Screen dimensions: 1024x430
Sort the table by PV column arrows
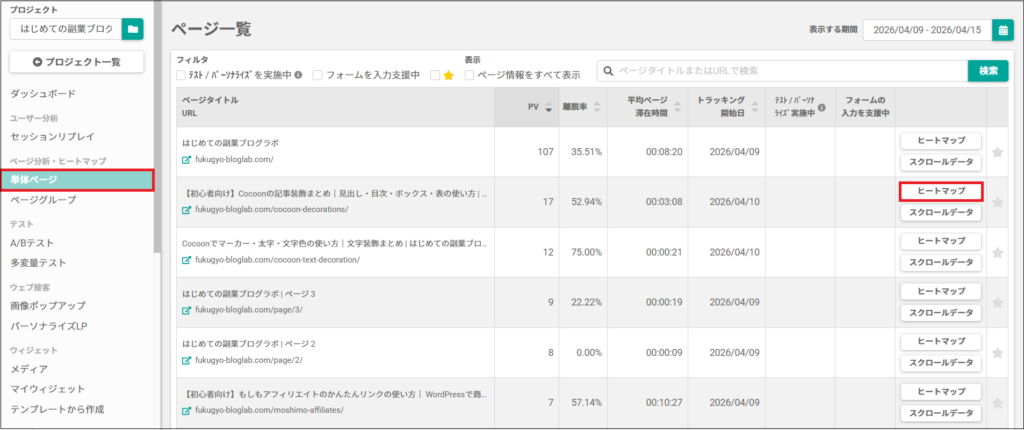pos(548,107)
